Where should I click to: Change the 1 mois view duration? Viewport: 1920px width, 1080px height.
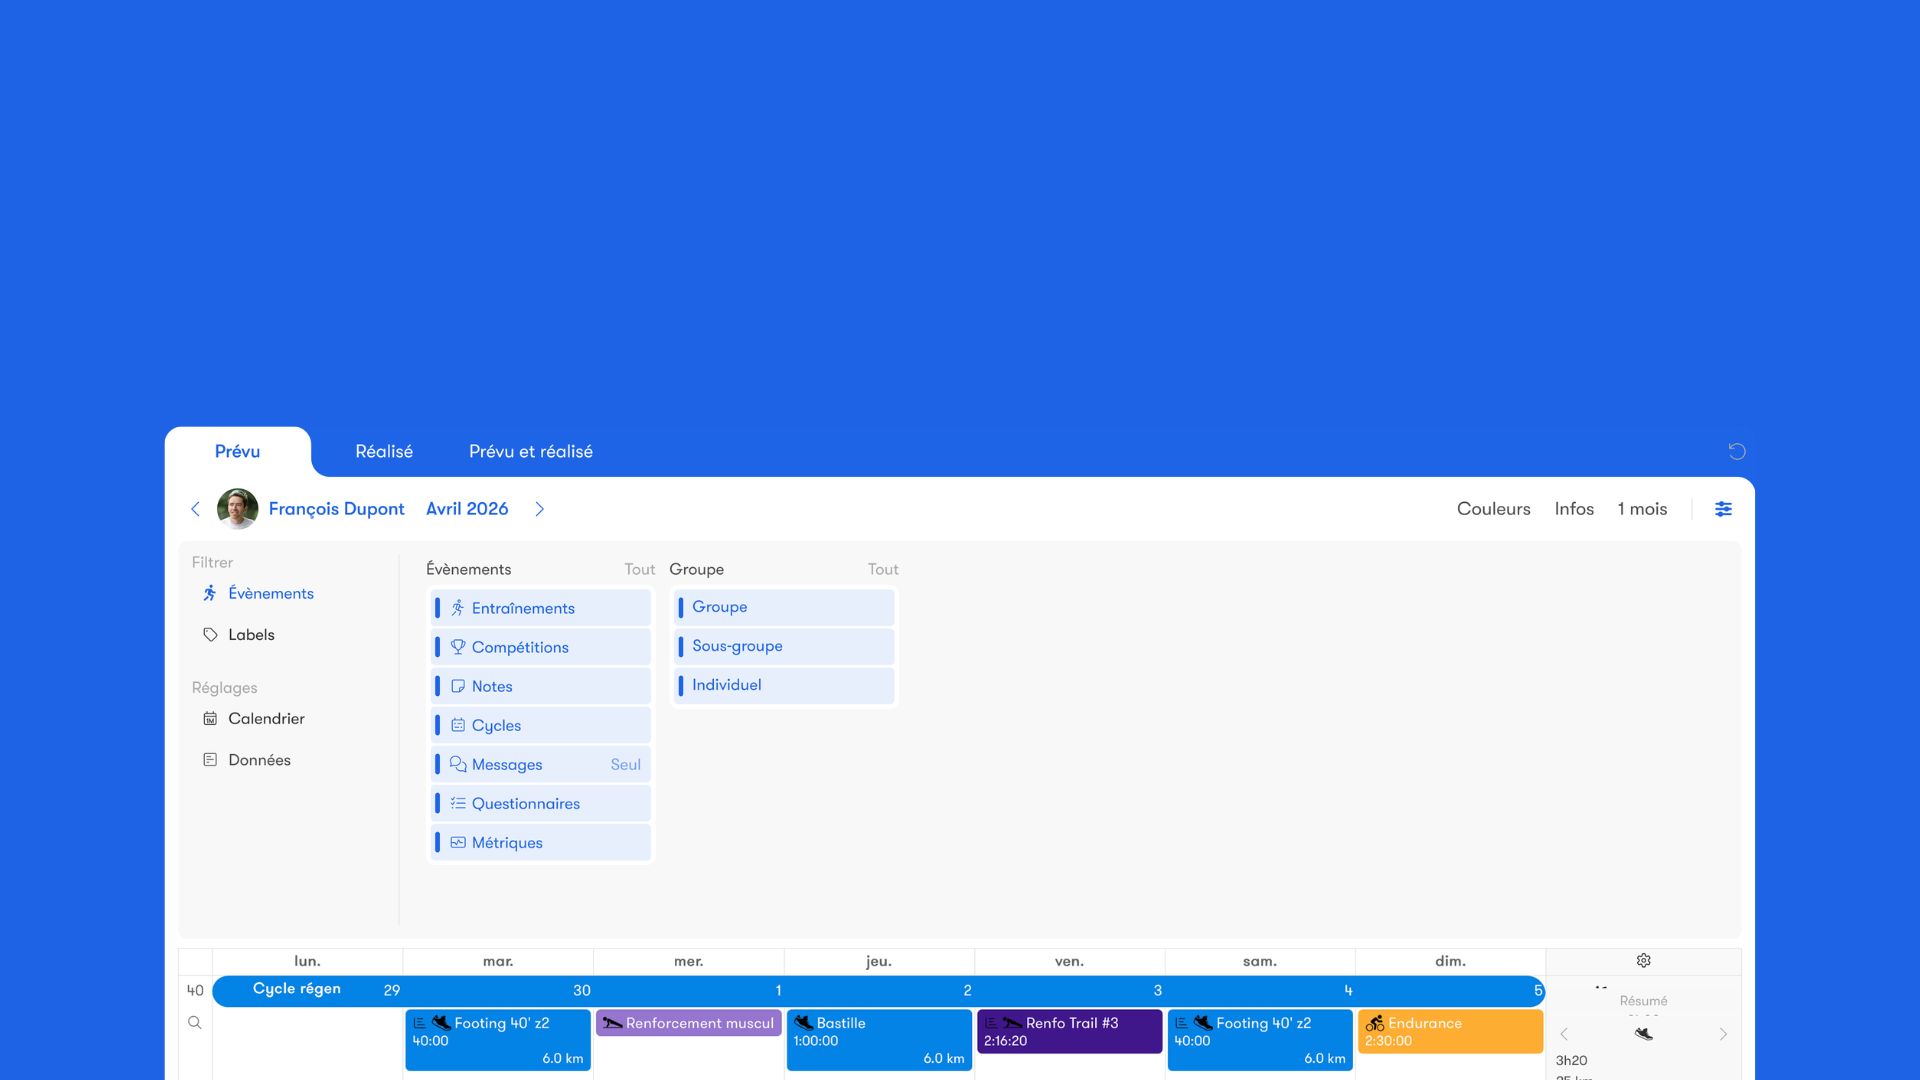pos(1642,509)
